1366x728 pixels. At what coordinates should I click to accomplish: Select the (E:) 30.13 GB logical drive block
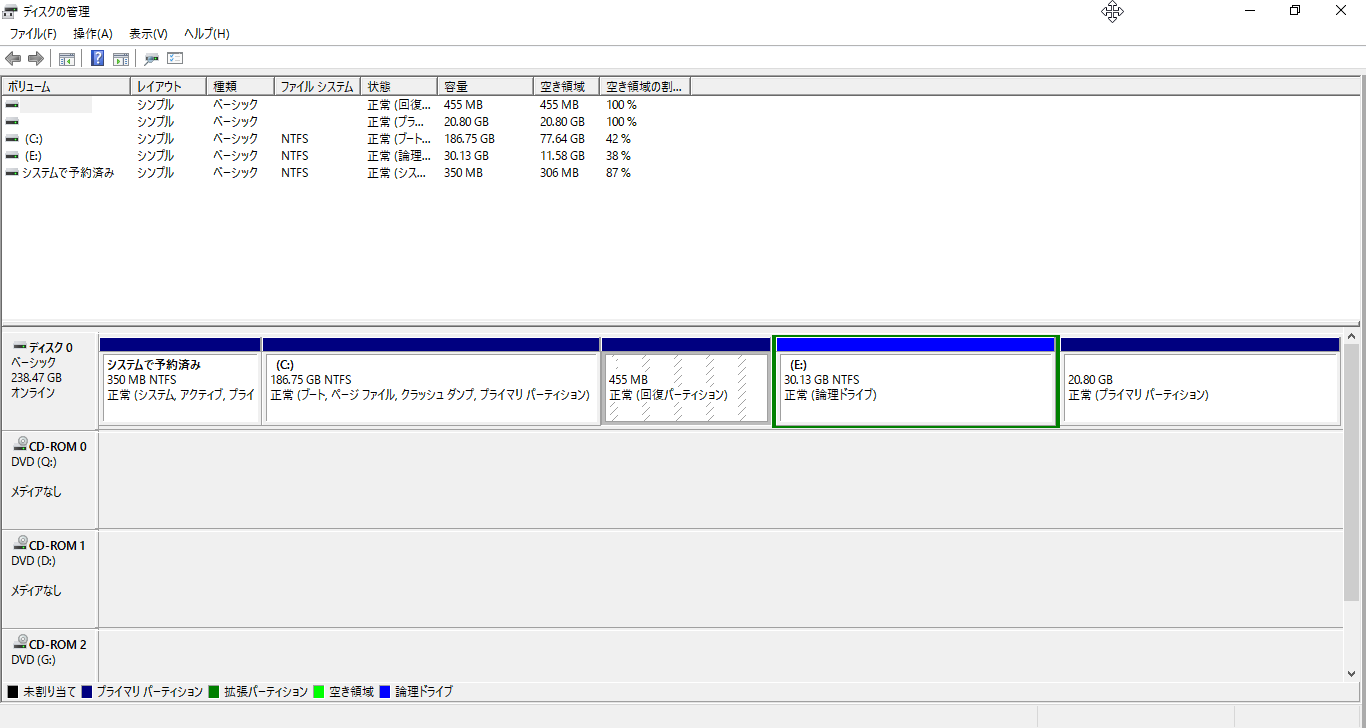click(916, 381)
